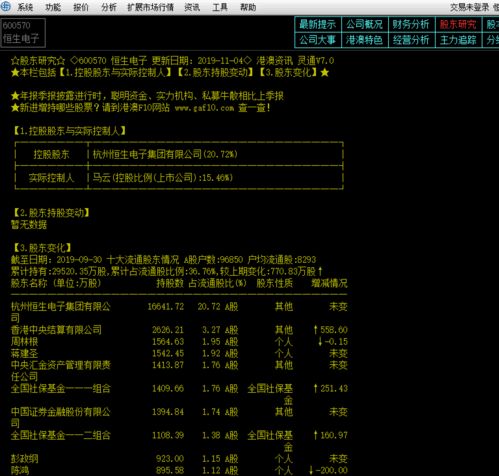Image resolution: width=499 pixels, height=476 pixels.
Task: Click the 持股数 column header
Action: [170, 283]
